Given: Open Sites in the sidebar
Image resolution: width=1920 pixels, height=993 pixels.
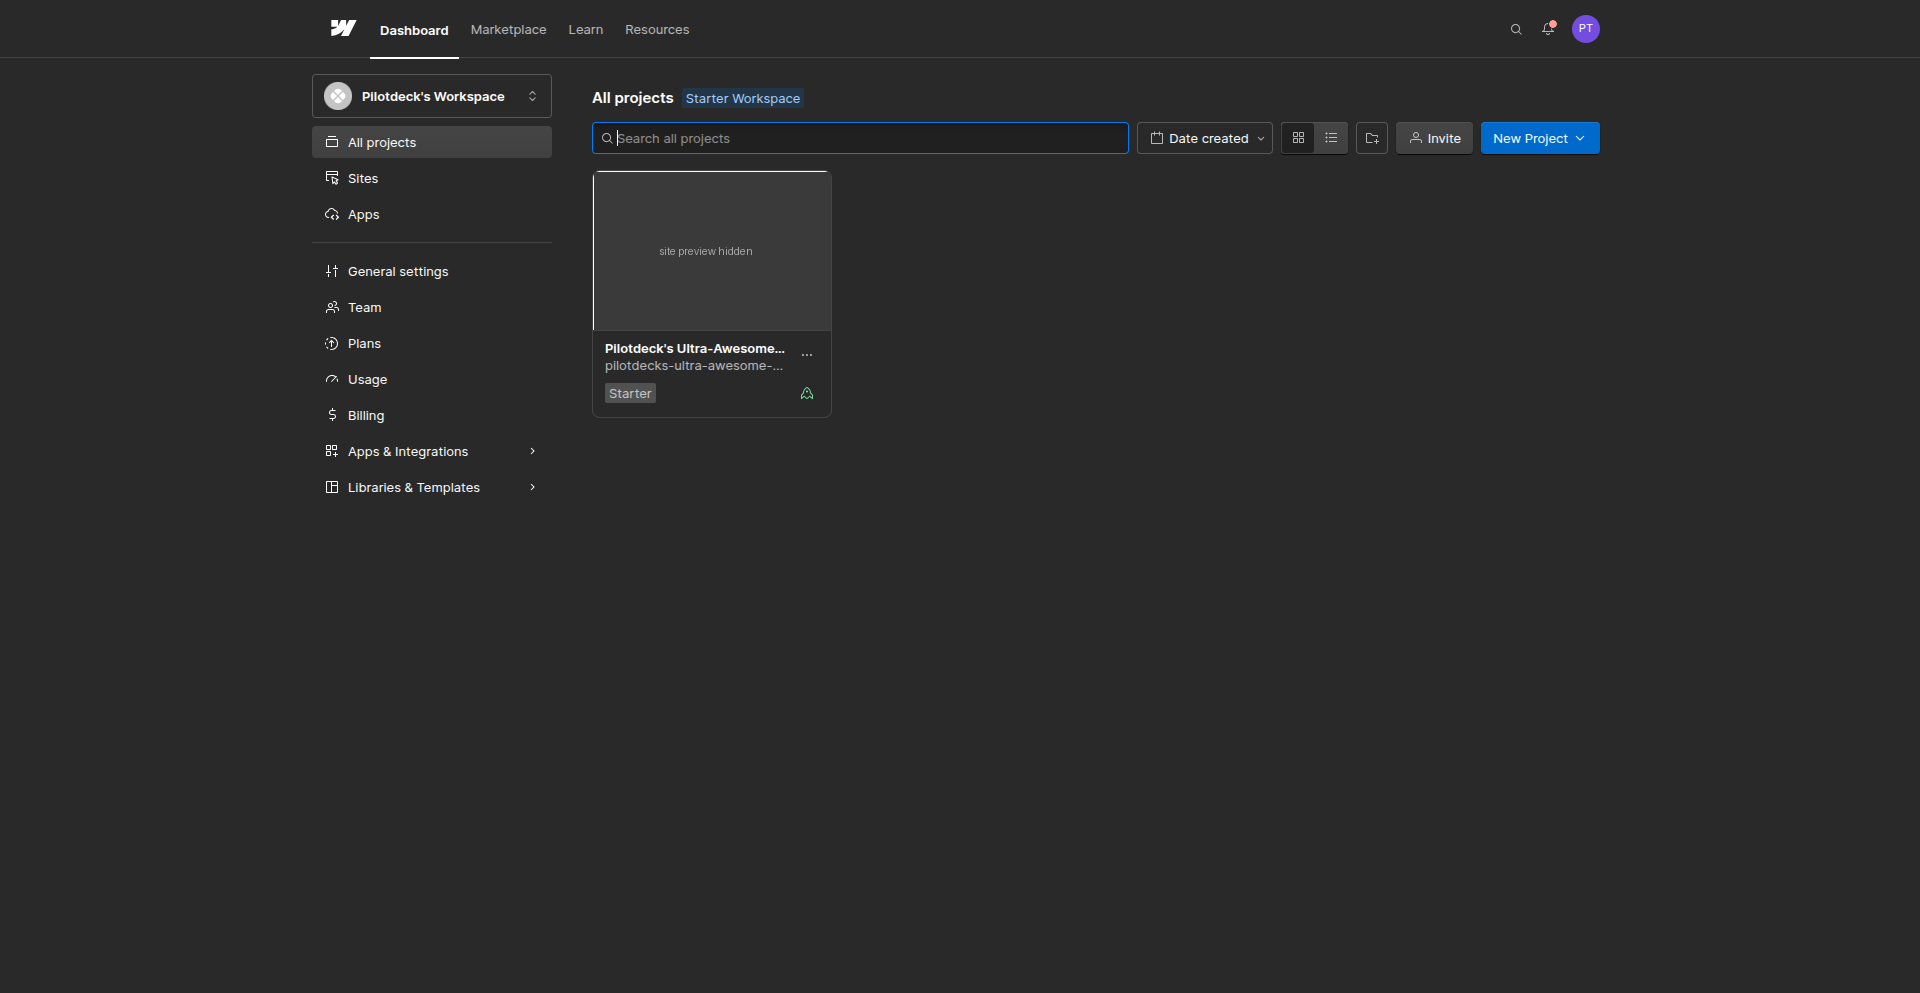Looking at the screenshot, I should tap(432, 178).
